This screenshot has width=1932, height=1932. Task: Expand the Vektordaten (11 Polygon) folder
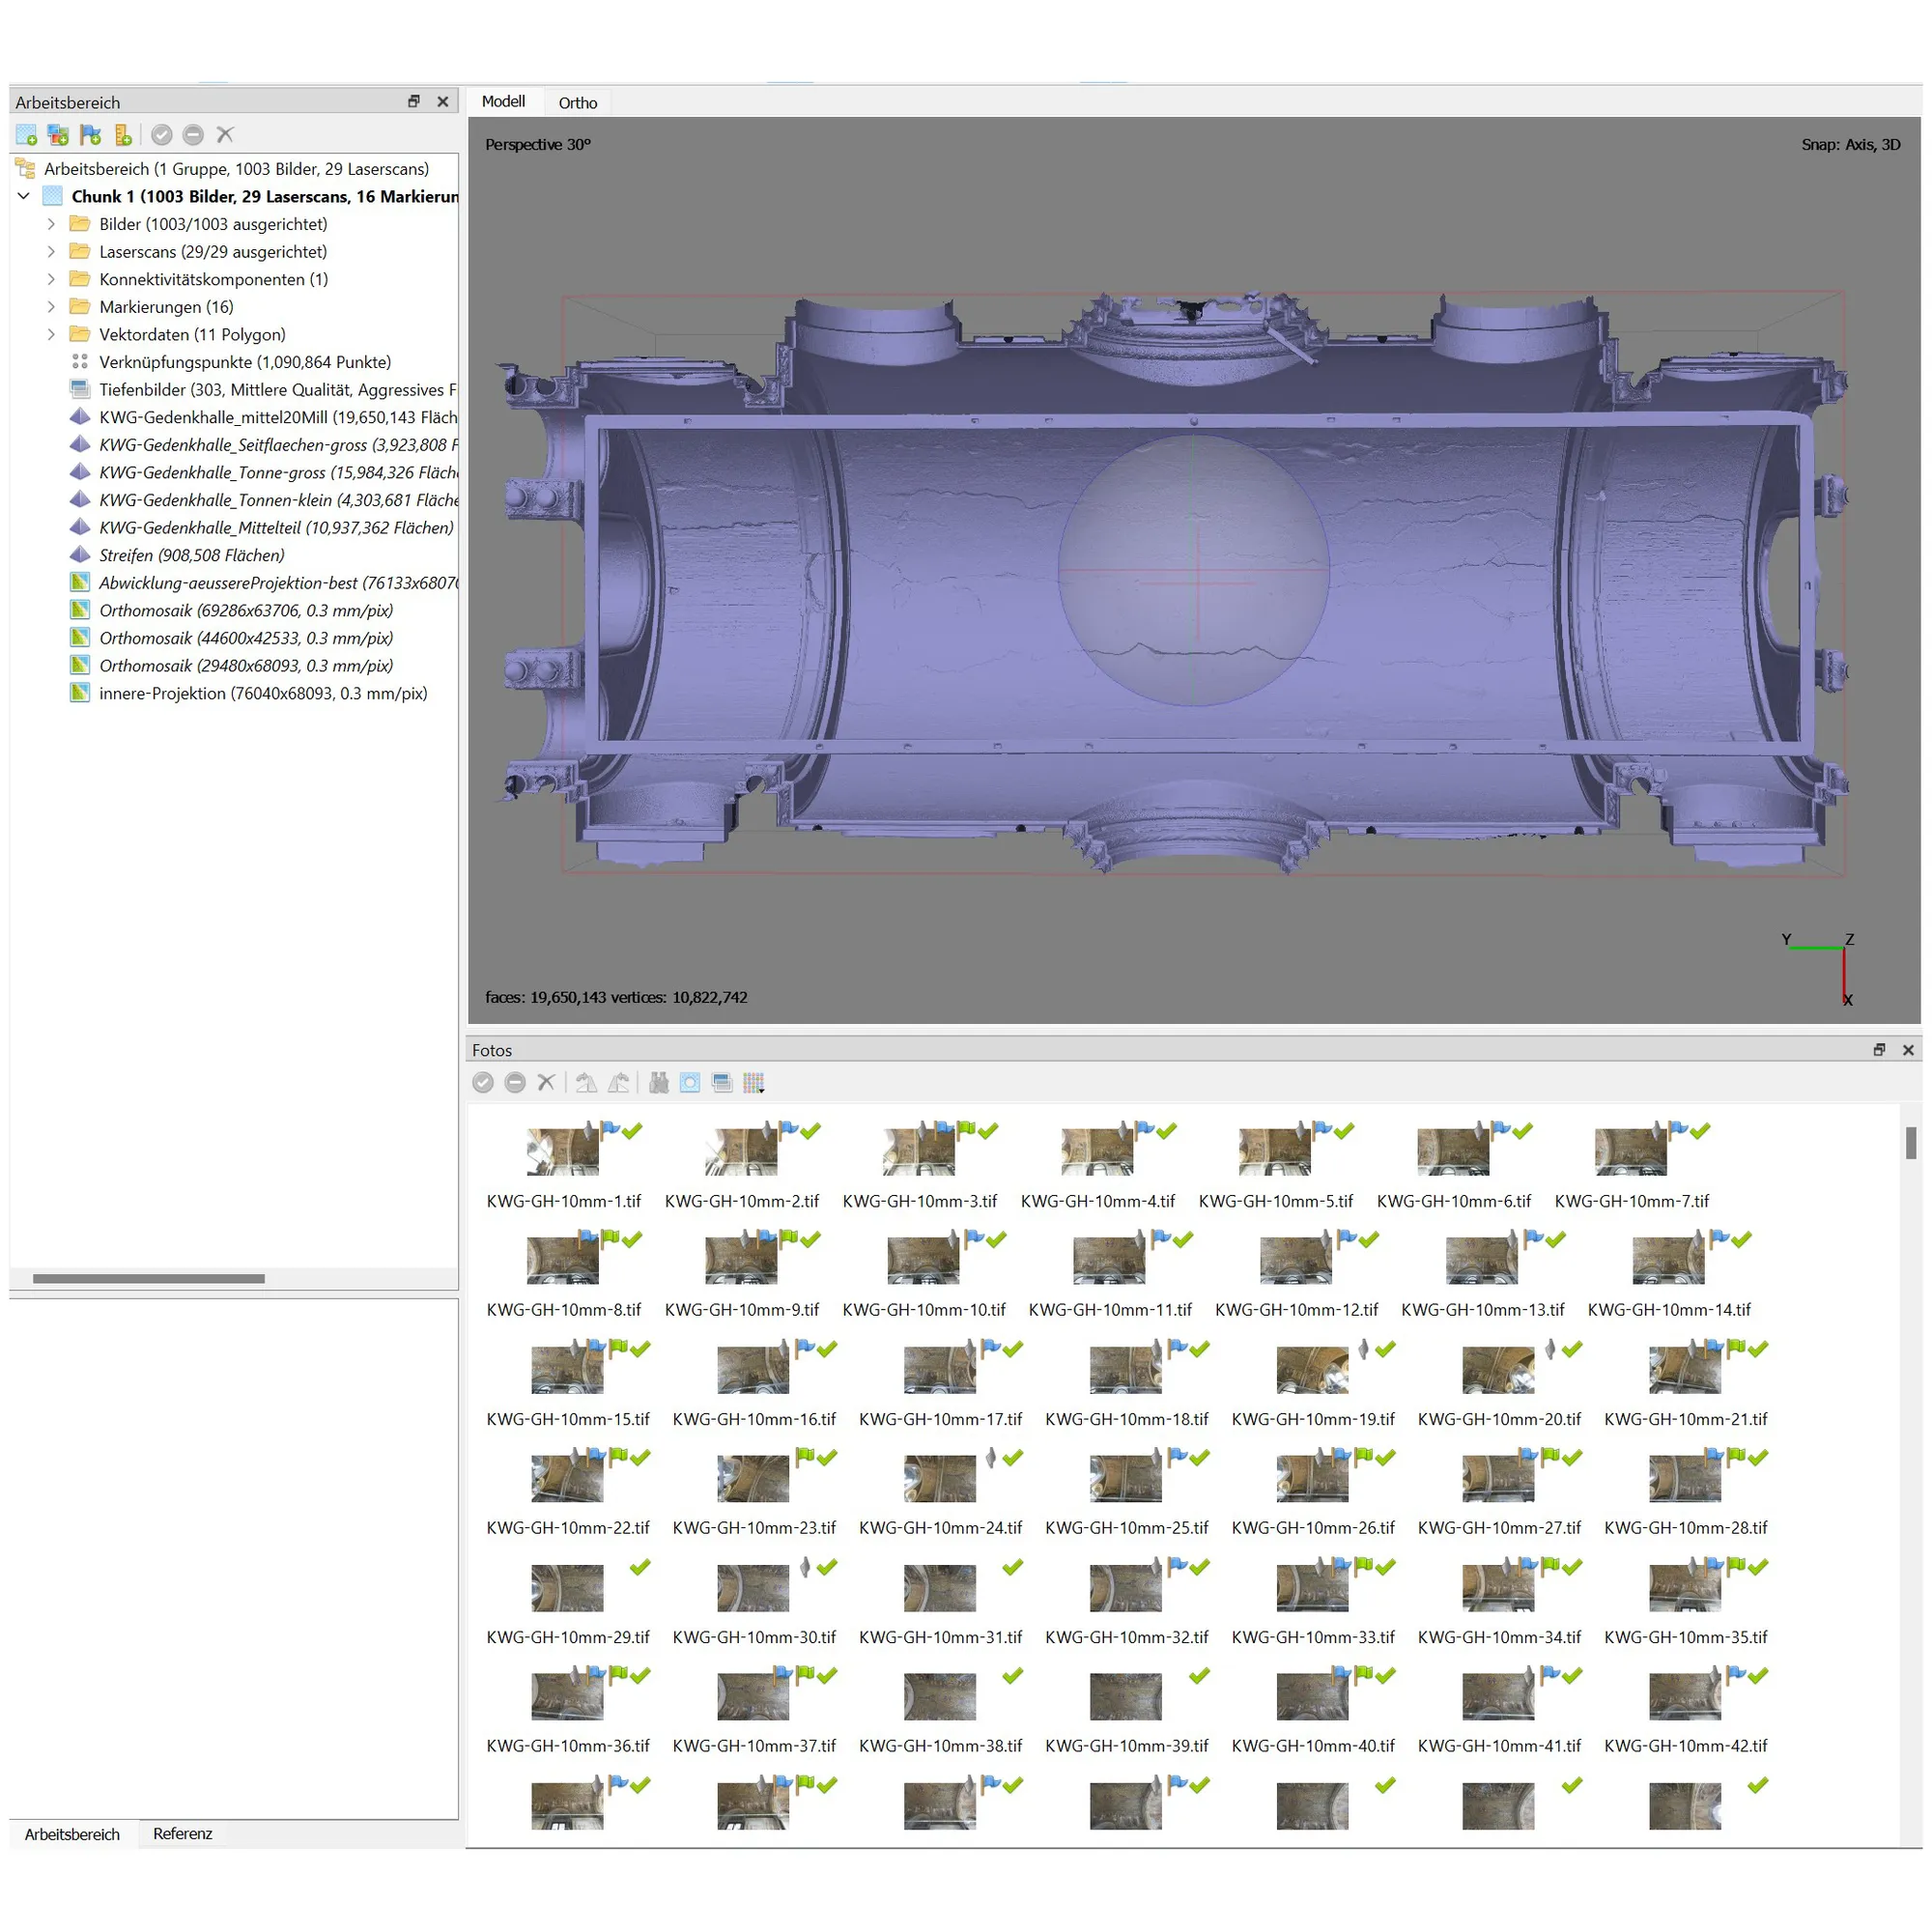click(x=51, y=334)
